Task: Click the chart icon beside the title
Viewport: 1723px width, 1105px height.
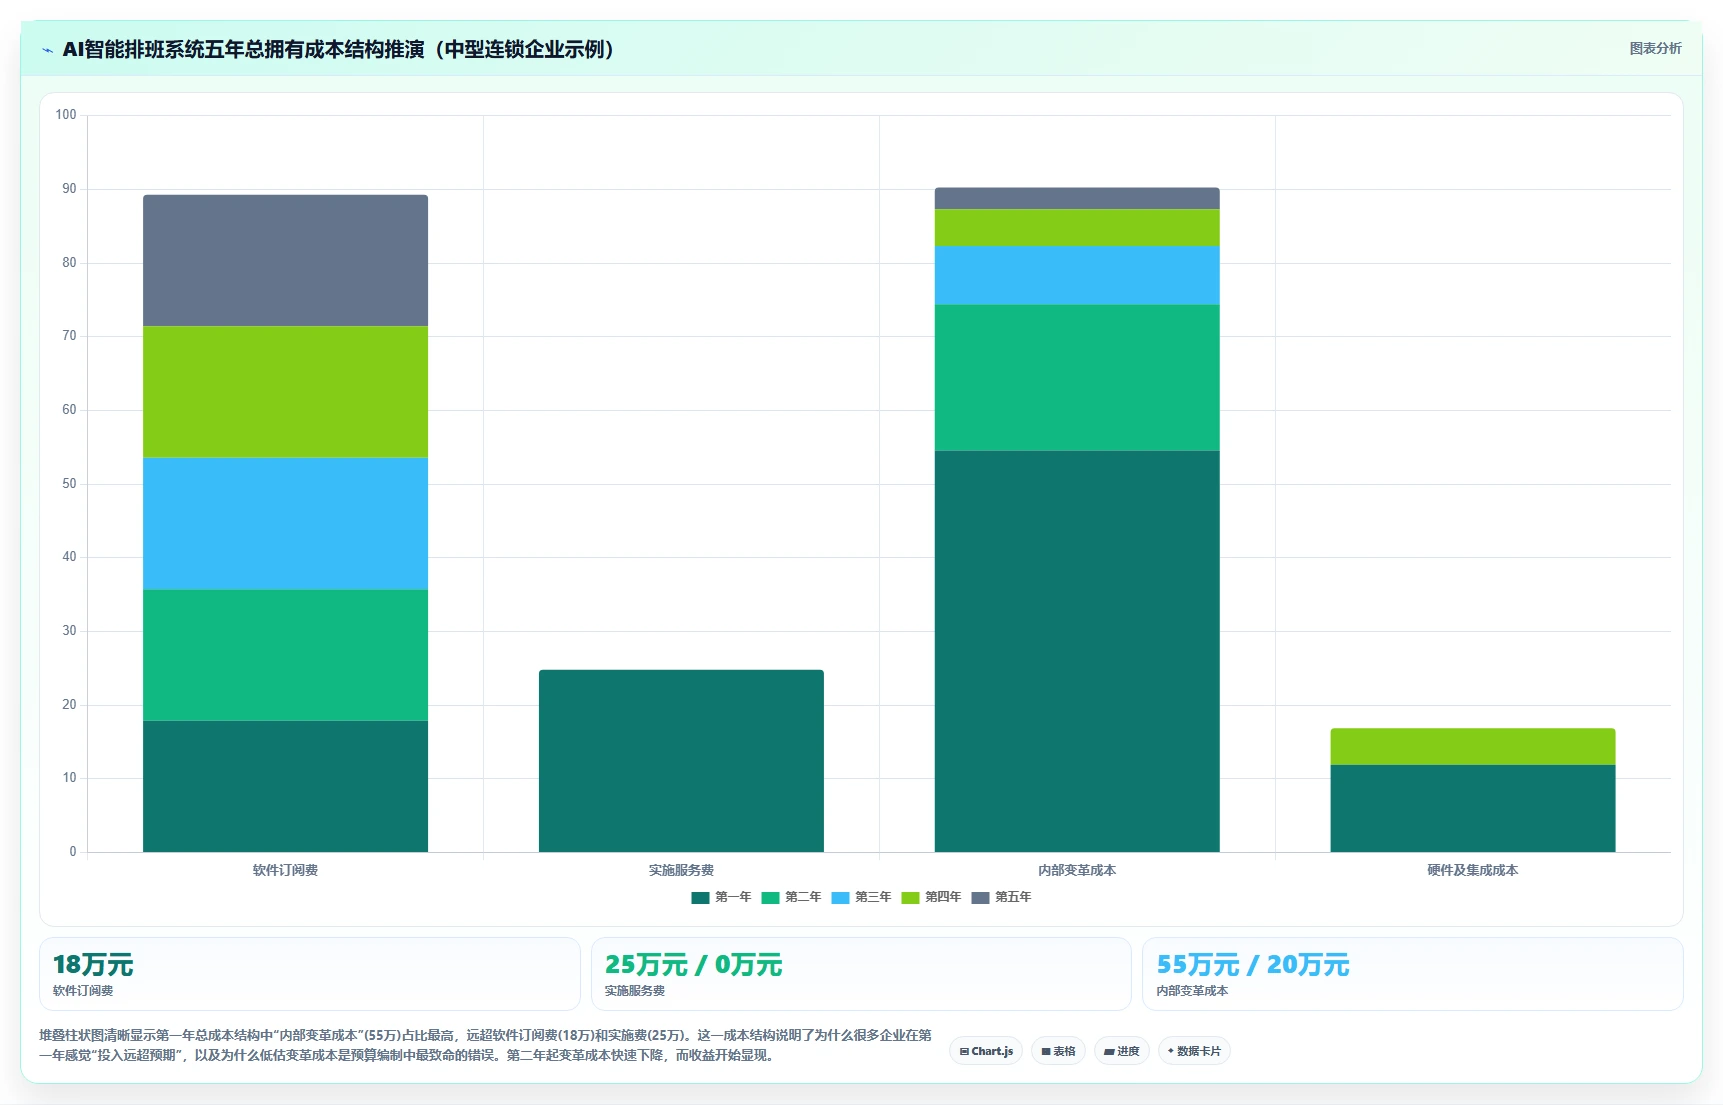Action: pyautogui.click(x=47, y=50)
